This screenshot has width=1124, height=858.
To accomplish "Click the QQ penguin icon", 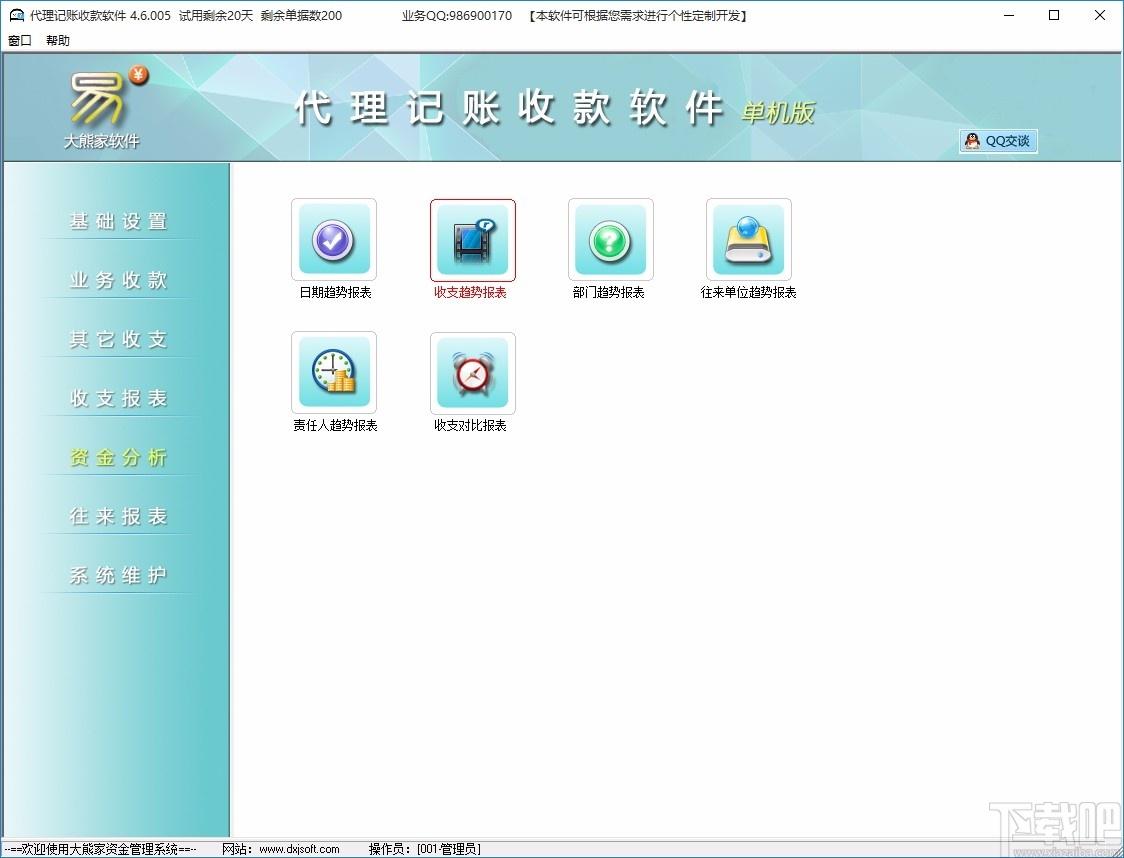I will tap(972, 140).
